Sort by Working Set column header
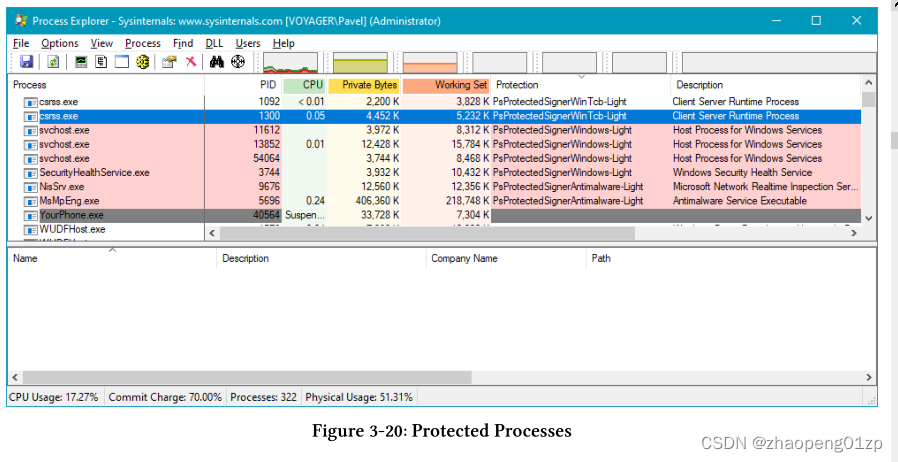The height and width of the screenshot is (462, 898). [x=446, y=85]
